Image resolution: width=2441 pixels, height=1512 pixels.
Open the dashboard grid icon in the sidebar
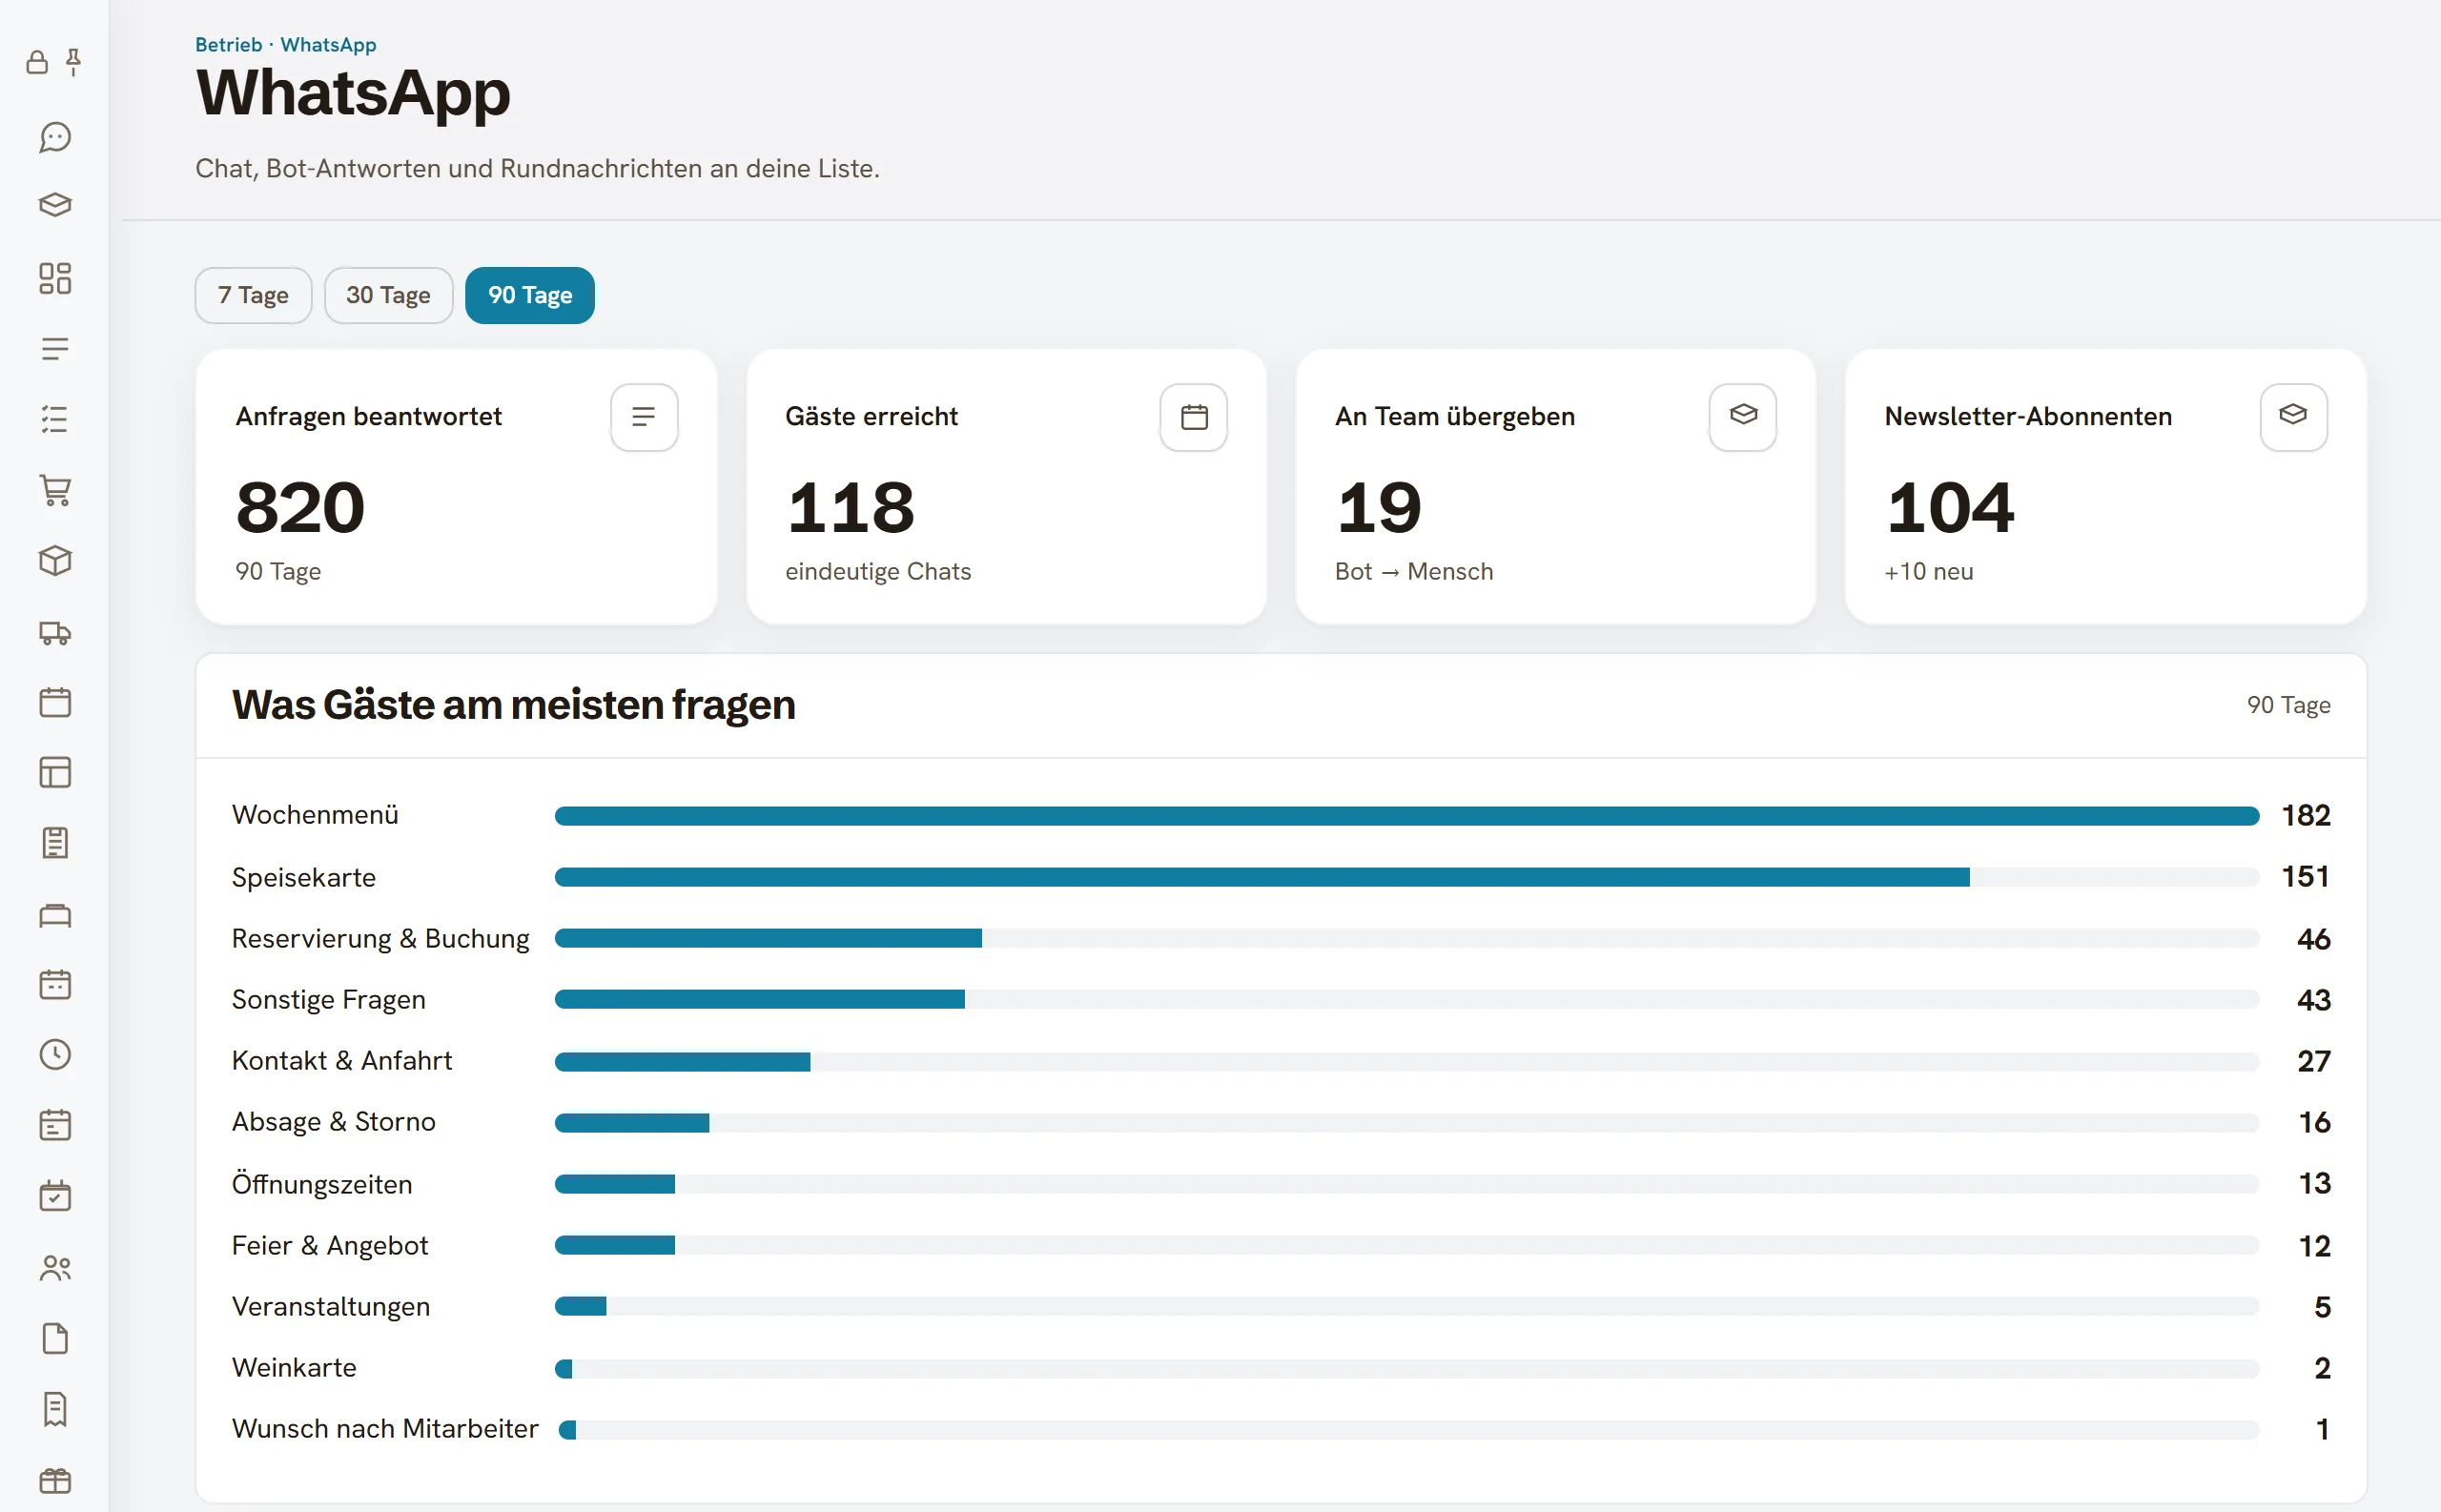(x=55, y=278)
